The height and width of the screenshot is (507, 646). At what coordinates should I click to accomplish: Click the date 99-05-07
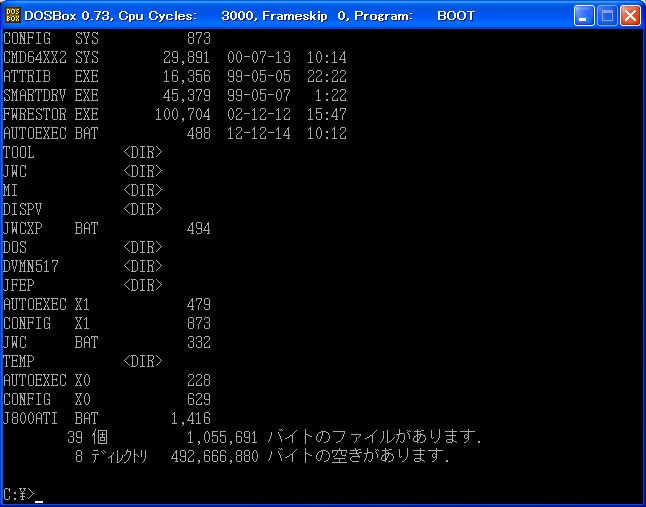[259, 96]
